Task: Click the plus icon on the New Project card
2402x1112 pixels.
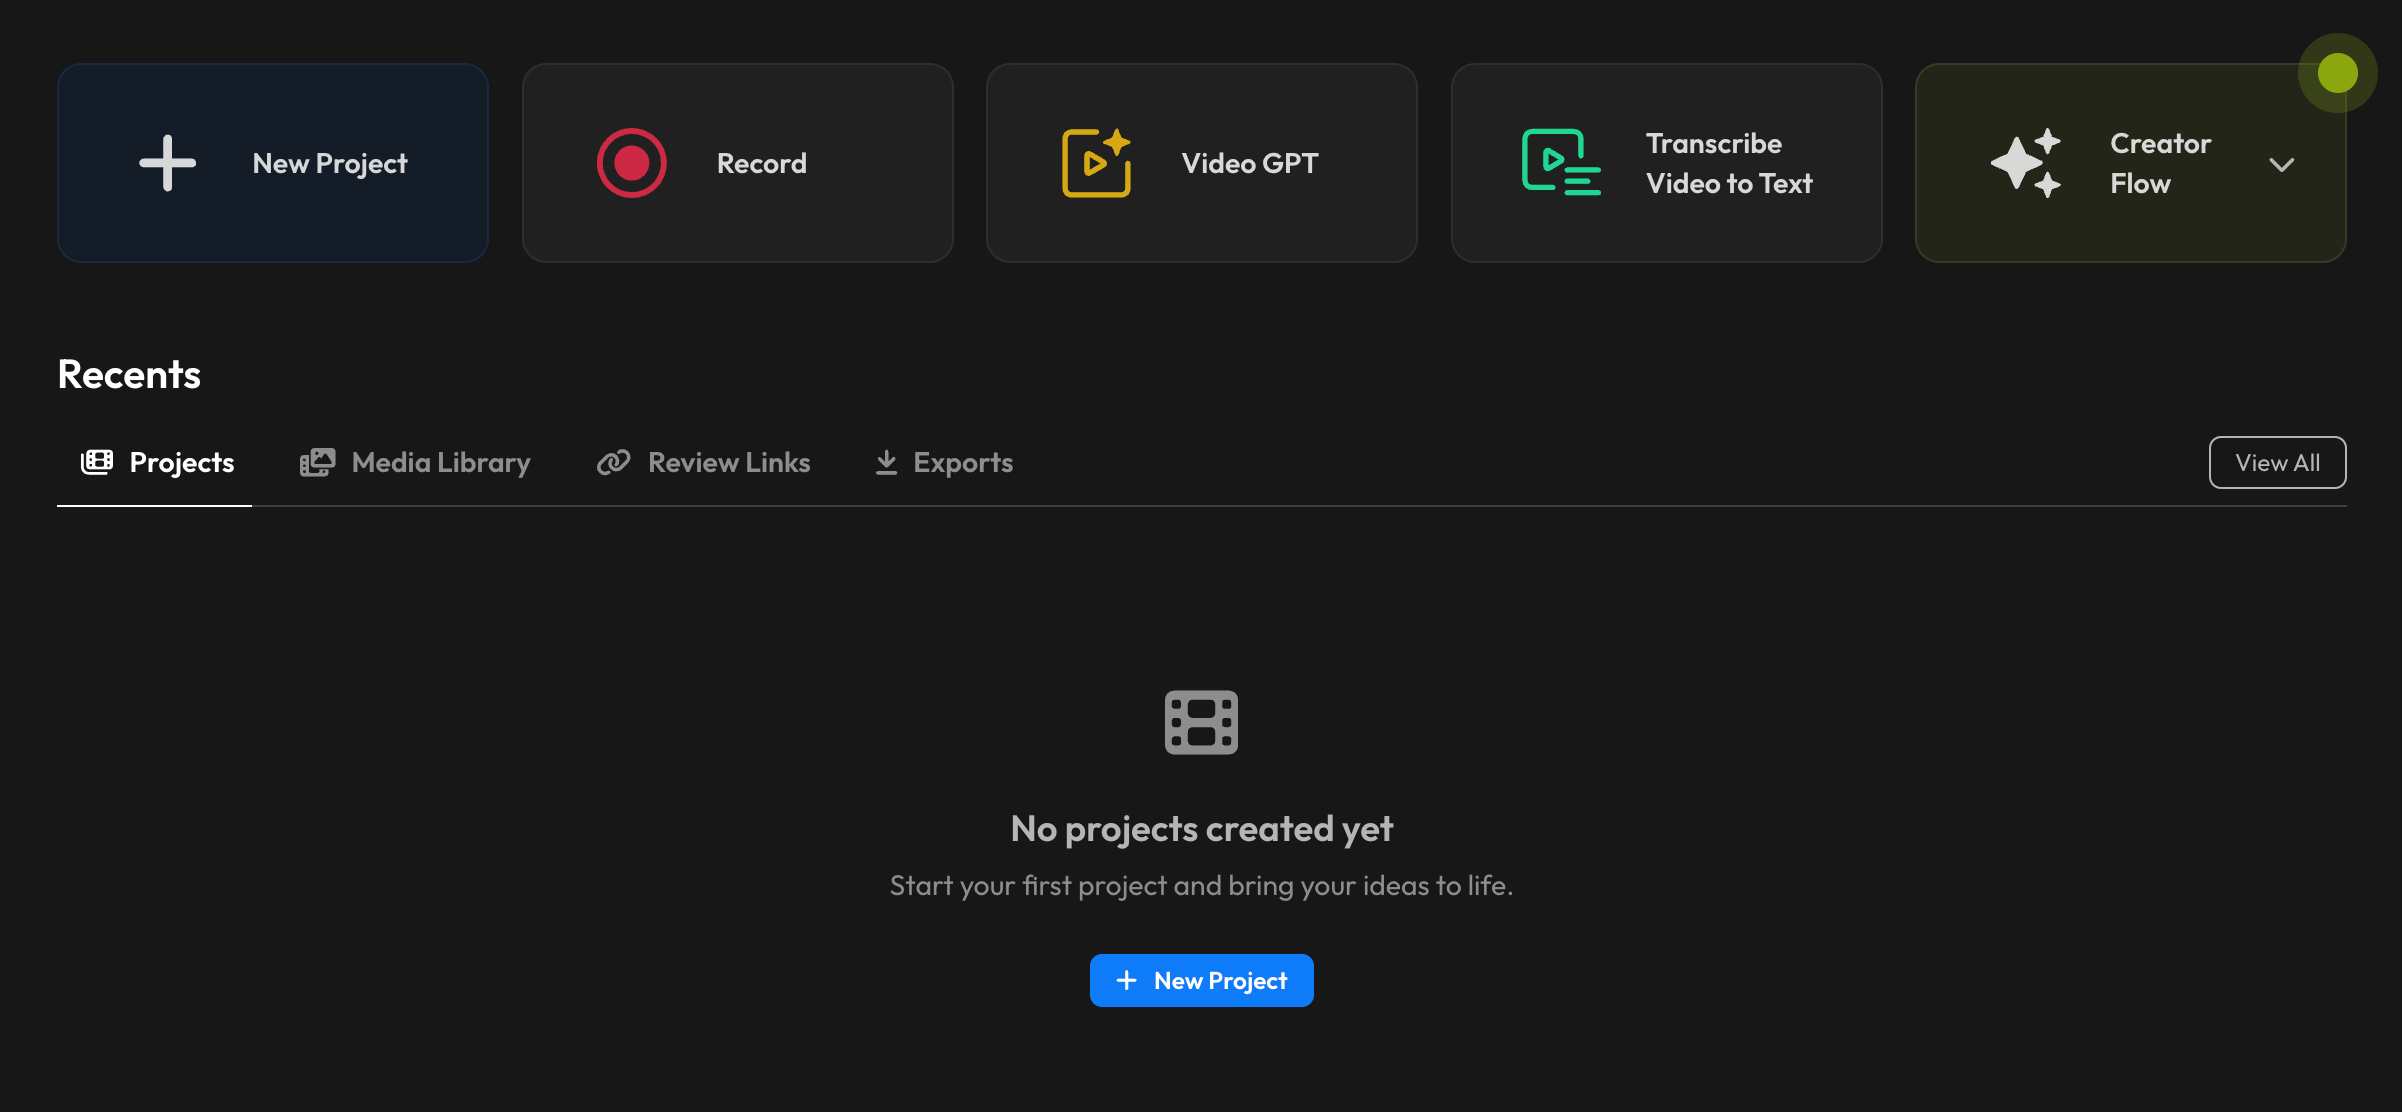Action: point(167,163)
